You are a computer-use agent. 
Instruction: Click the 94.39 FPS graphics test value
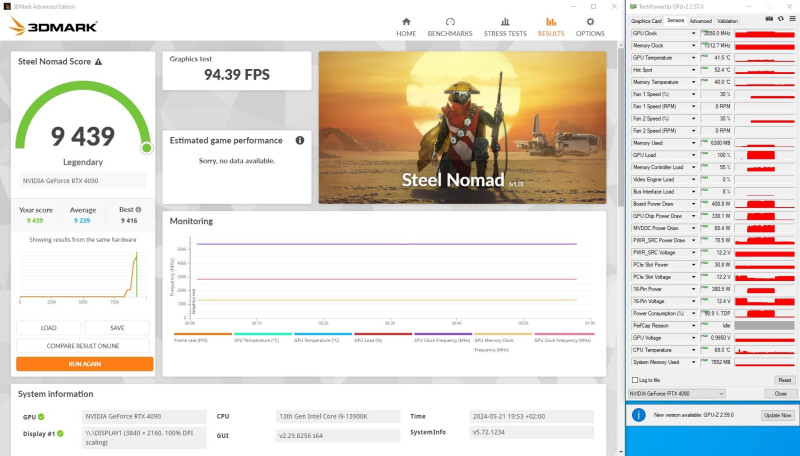237,75
